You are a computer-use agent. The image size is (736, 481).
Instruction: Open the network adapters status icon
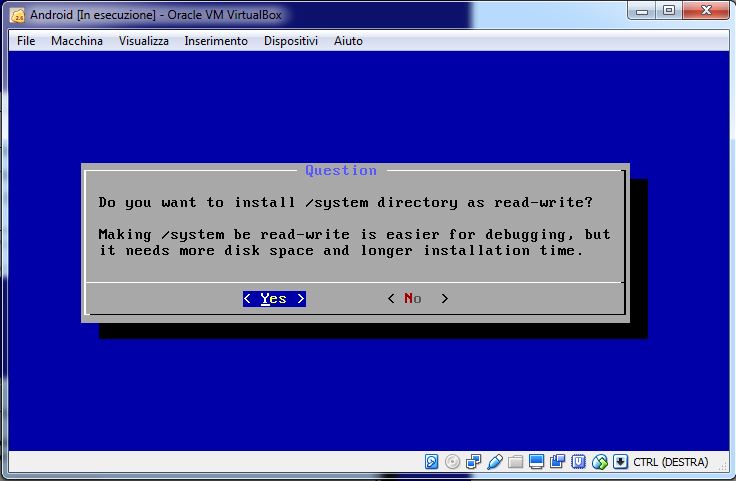(474, 462)
